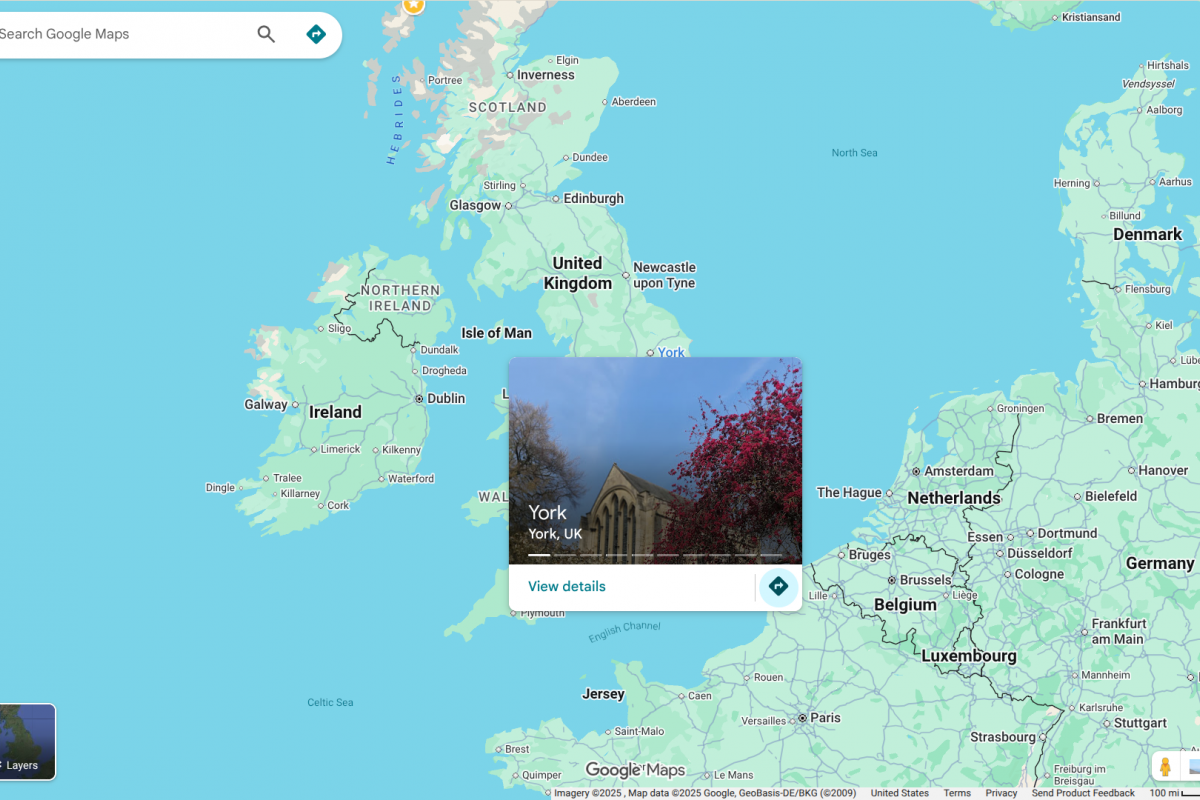The width and height of the screenshot is (1200, 800).
Task: Select the York label on map
Action: point(671,352)
